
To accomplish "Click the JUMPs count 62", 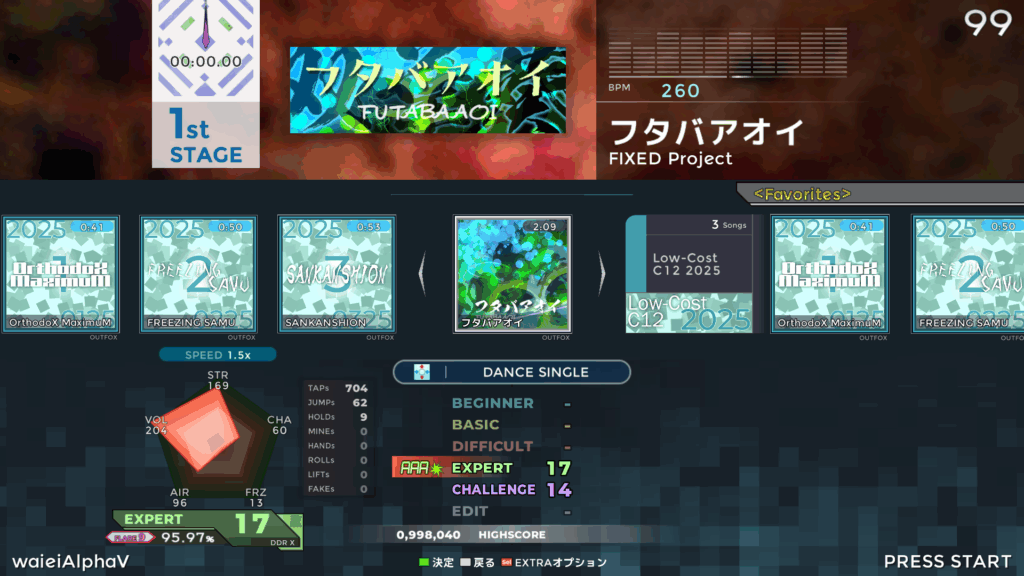I will 360,403.
